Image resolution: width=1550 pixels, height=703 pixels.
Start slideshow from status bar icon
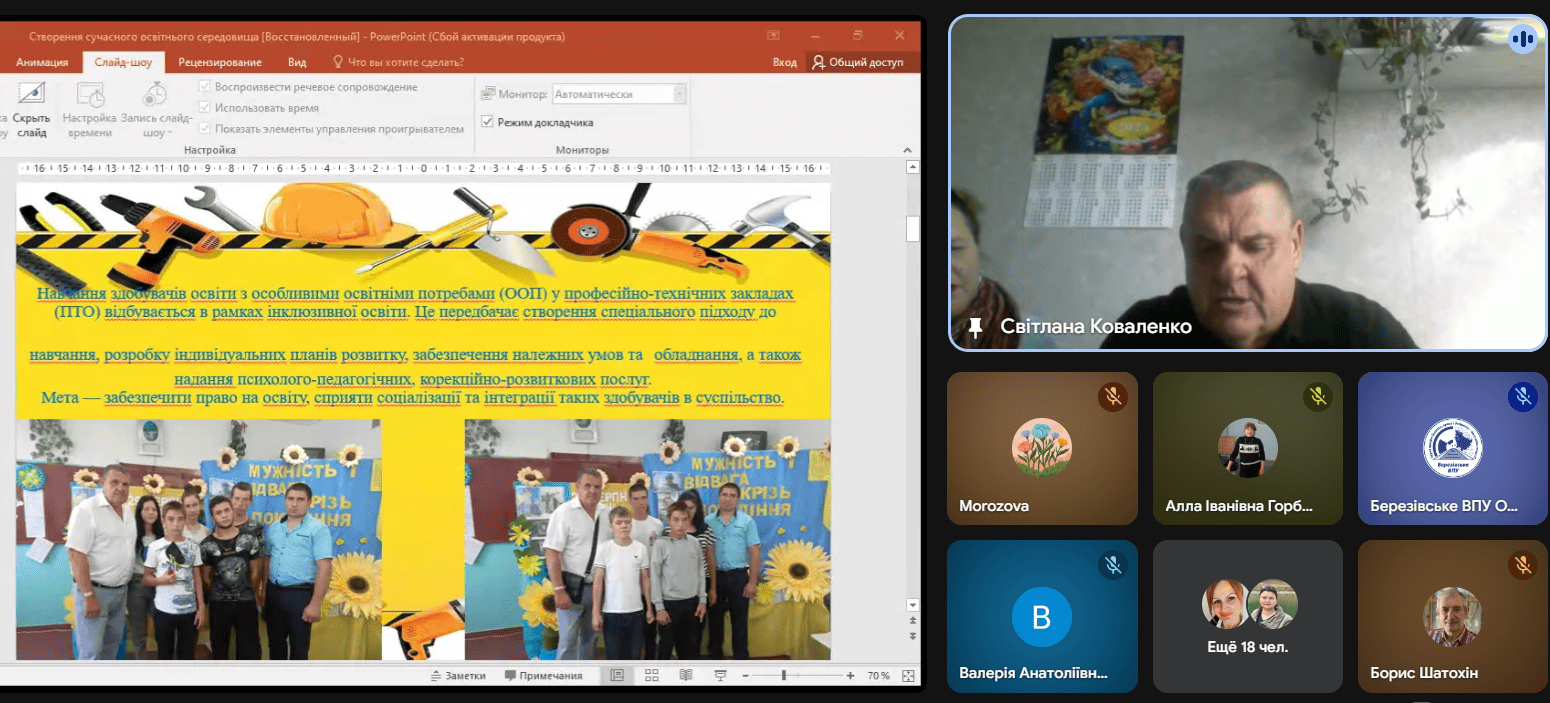tap(719, 675)
